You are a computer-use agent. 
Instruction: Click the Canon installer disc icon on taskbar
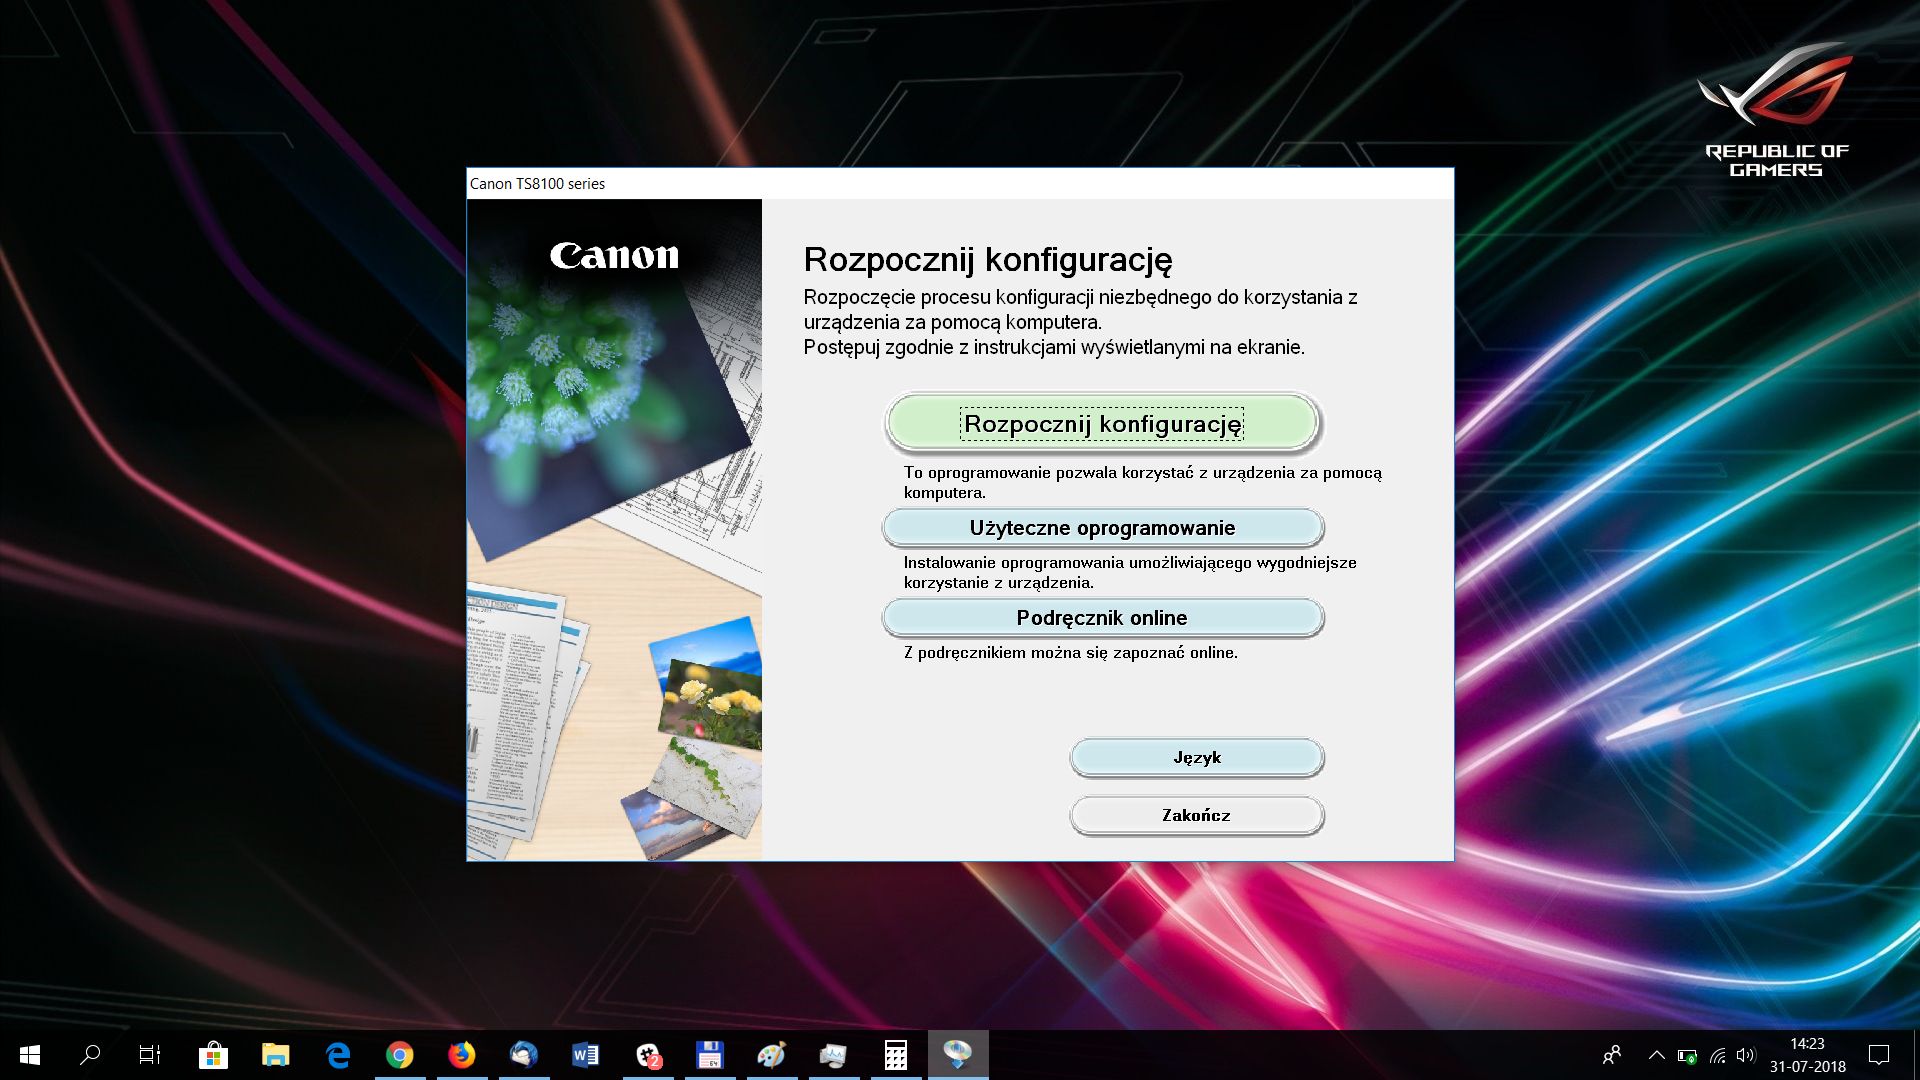coord(958,1055)
